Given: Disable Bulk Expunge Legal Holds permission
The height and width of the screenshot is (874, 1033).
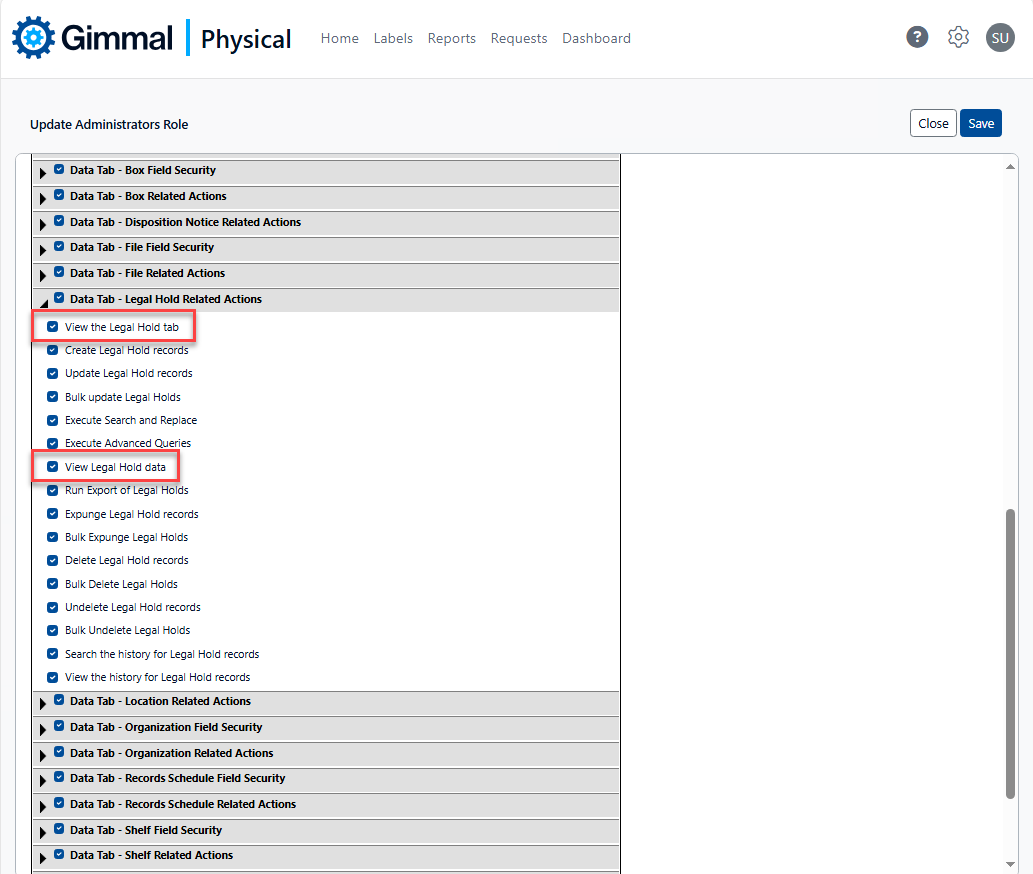Looking at the screenshot, I should (x=53, y=537).
